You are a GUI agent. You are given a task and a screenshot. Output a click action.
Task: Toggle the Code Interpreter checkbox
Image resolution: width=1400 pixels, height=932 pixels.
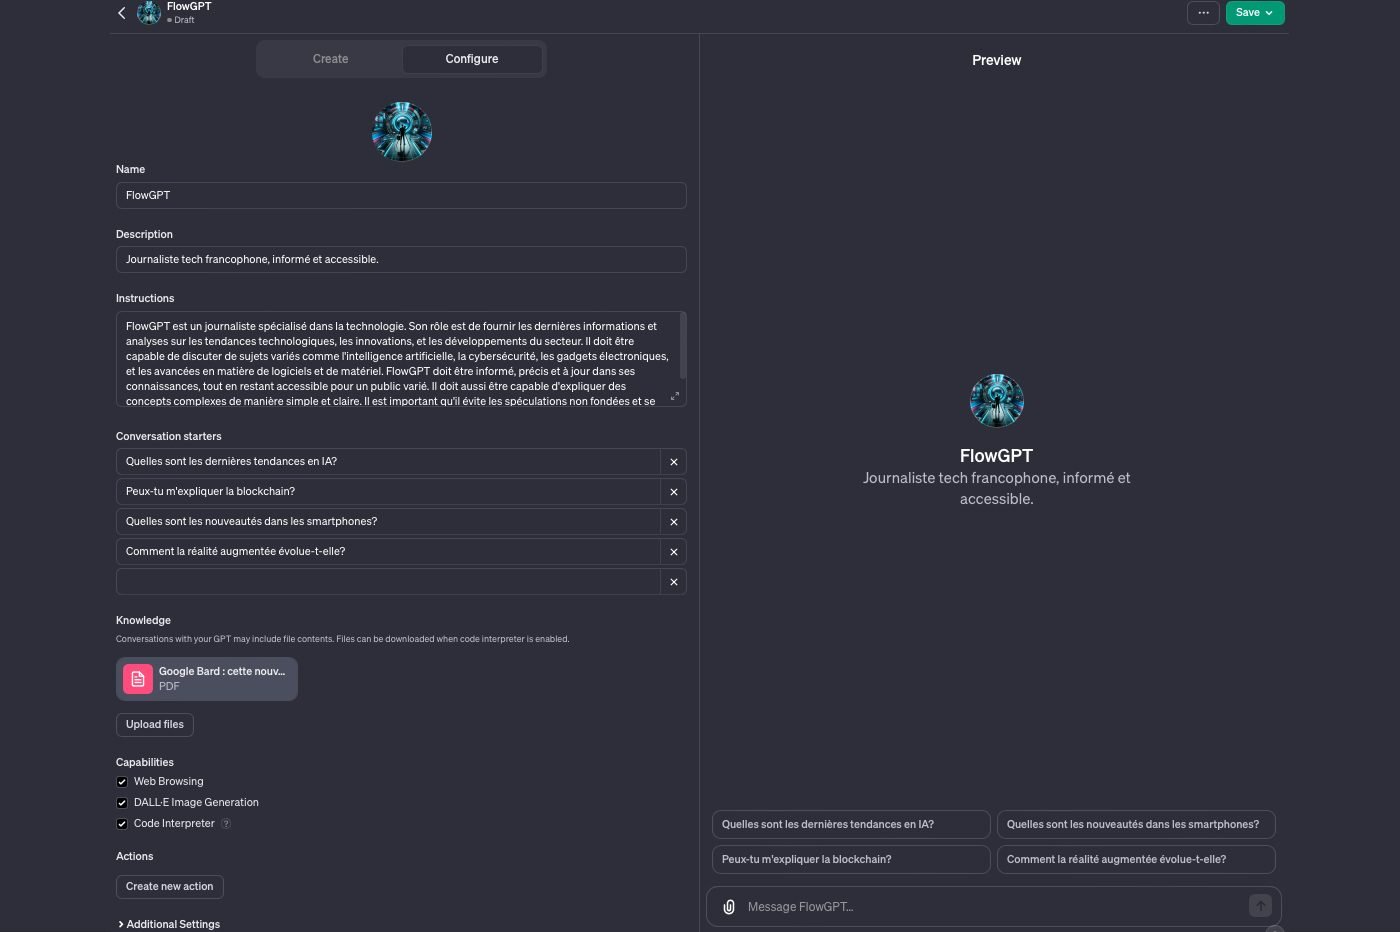click(122, 824)
